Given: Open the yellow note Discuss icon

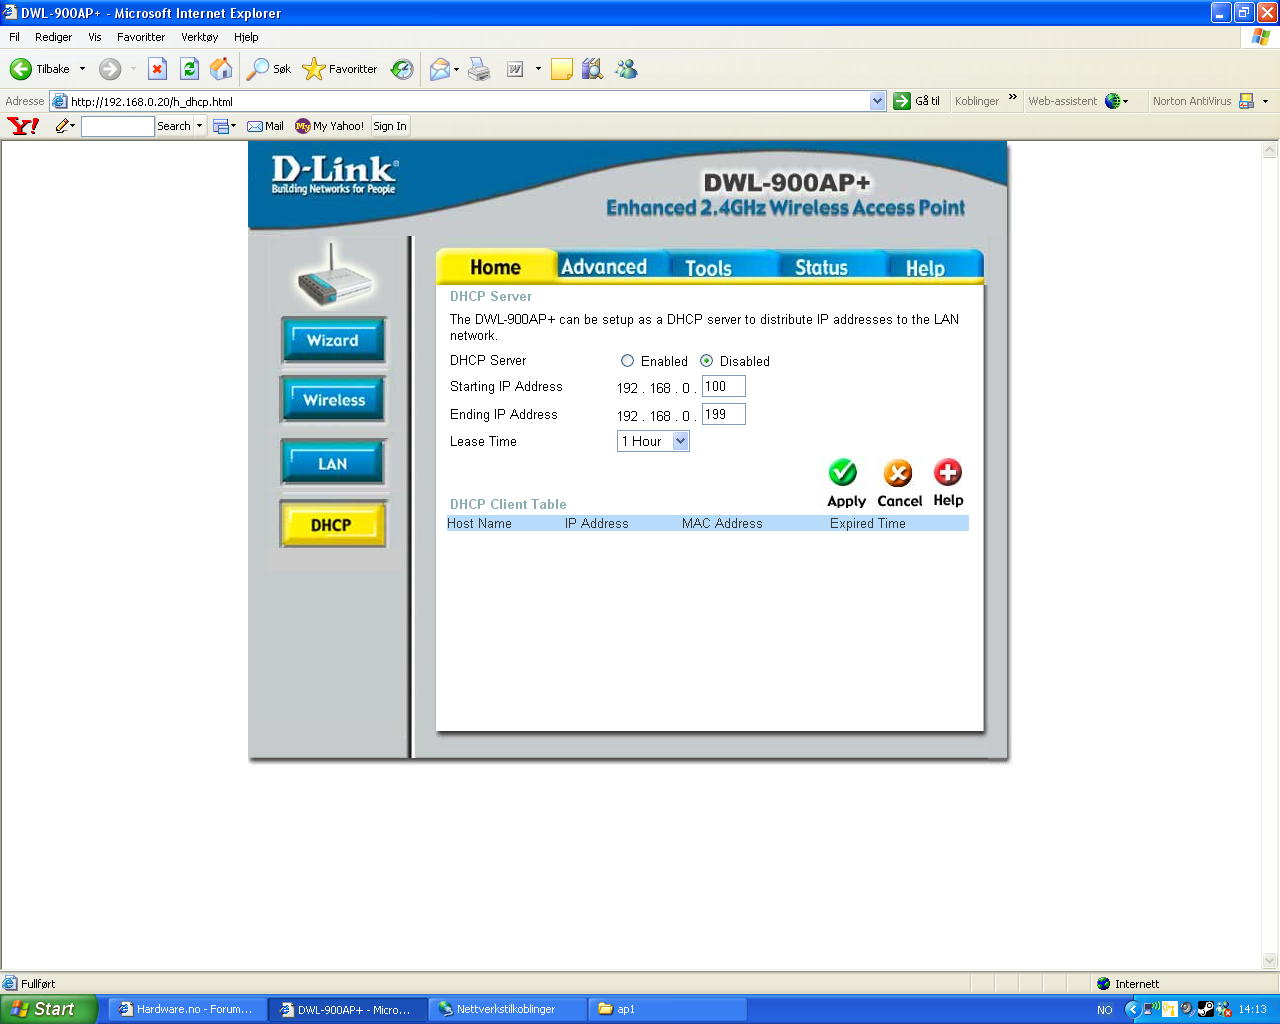Looking at the screenshot, I should pyautogui.click(x=562, y=69).
